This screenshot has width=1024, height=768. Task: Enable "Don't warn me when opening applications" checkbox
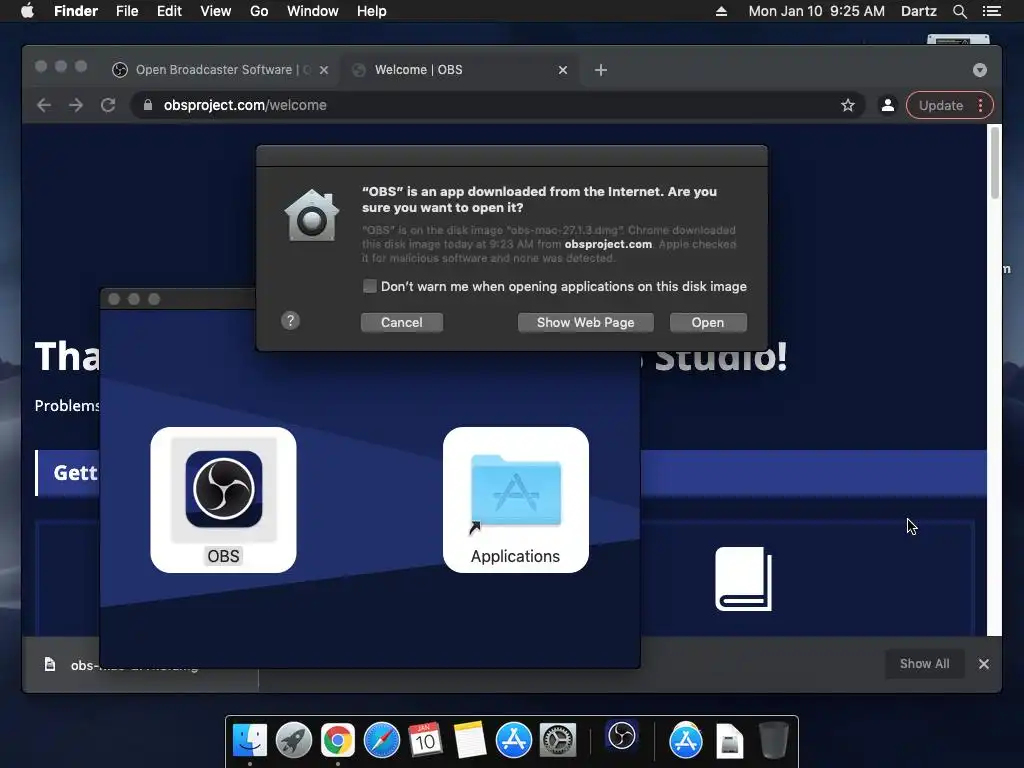tap(370, 286)
